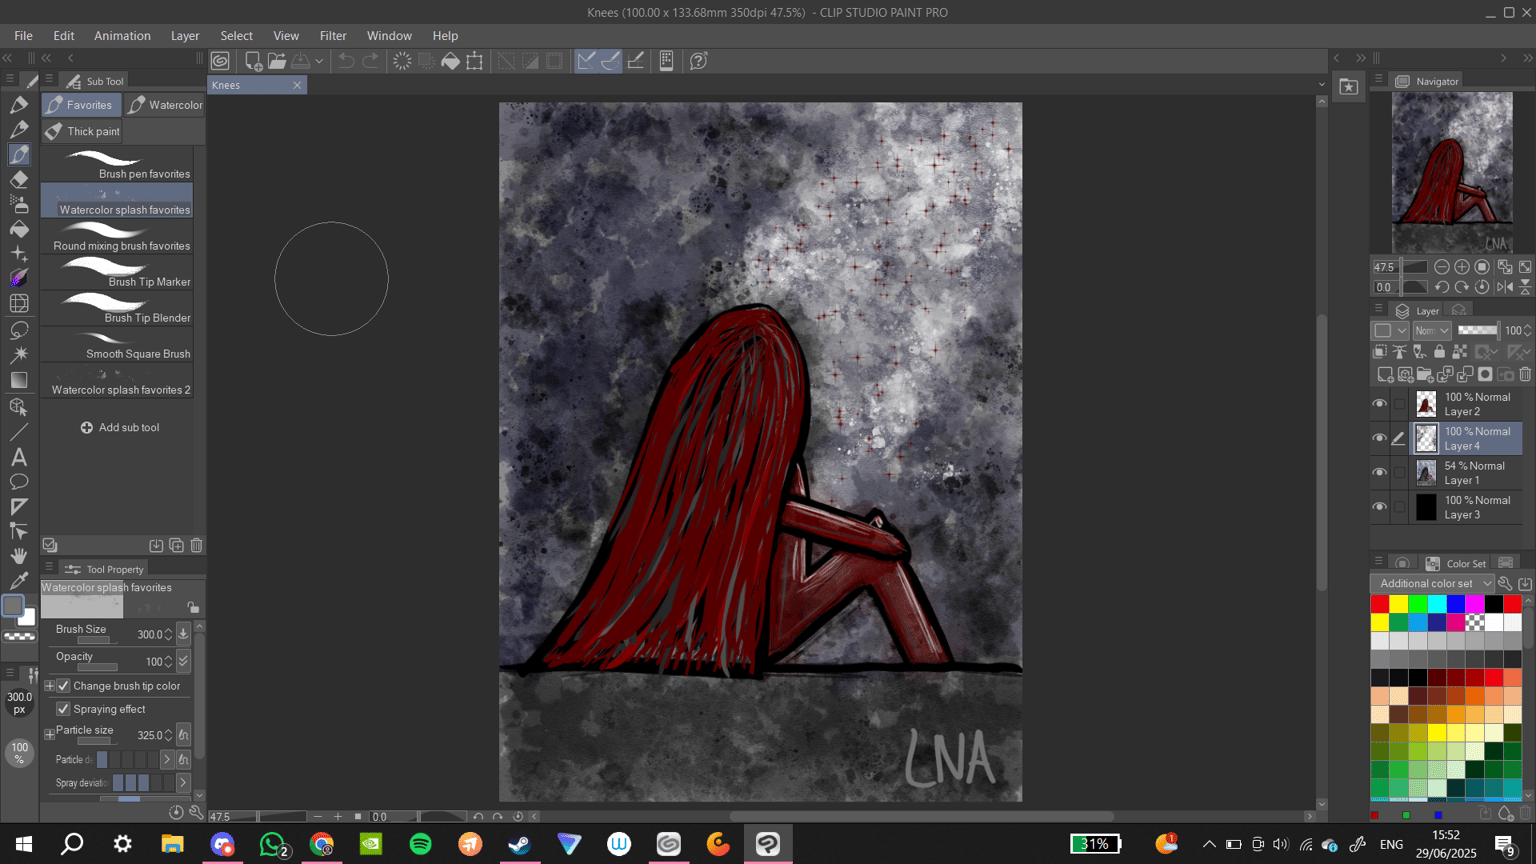This screenshot has width=1536, height=864.
Task: Click Add sub tool button
Action: 120,427
